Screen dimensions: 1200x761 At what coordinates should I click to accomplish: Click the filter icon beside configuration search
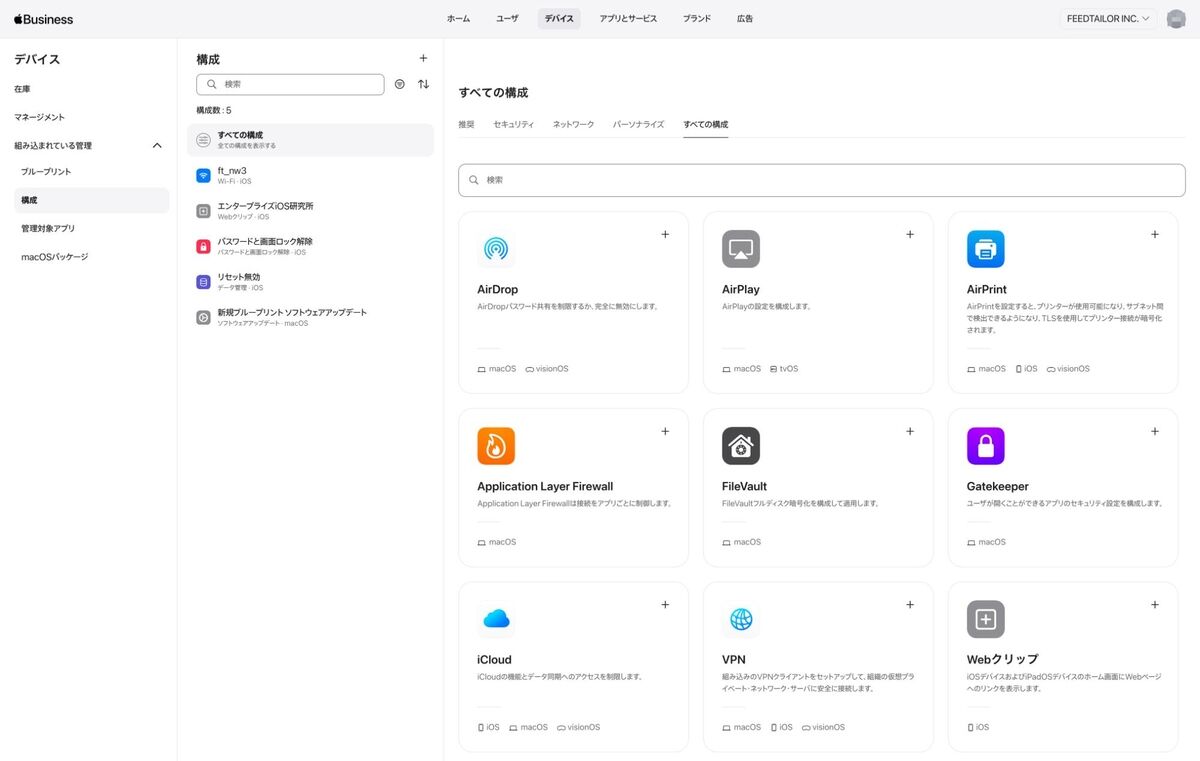[x=400, y=85]
